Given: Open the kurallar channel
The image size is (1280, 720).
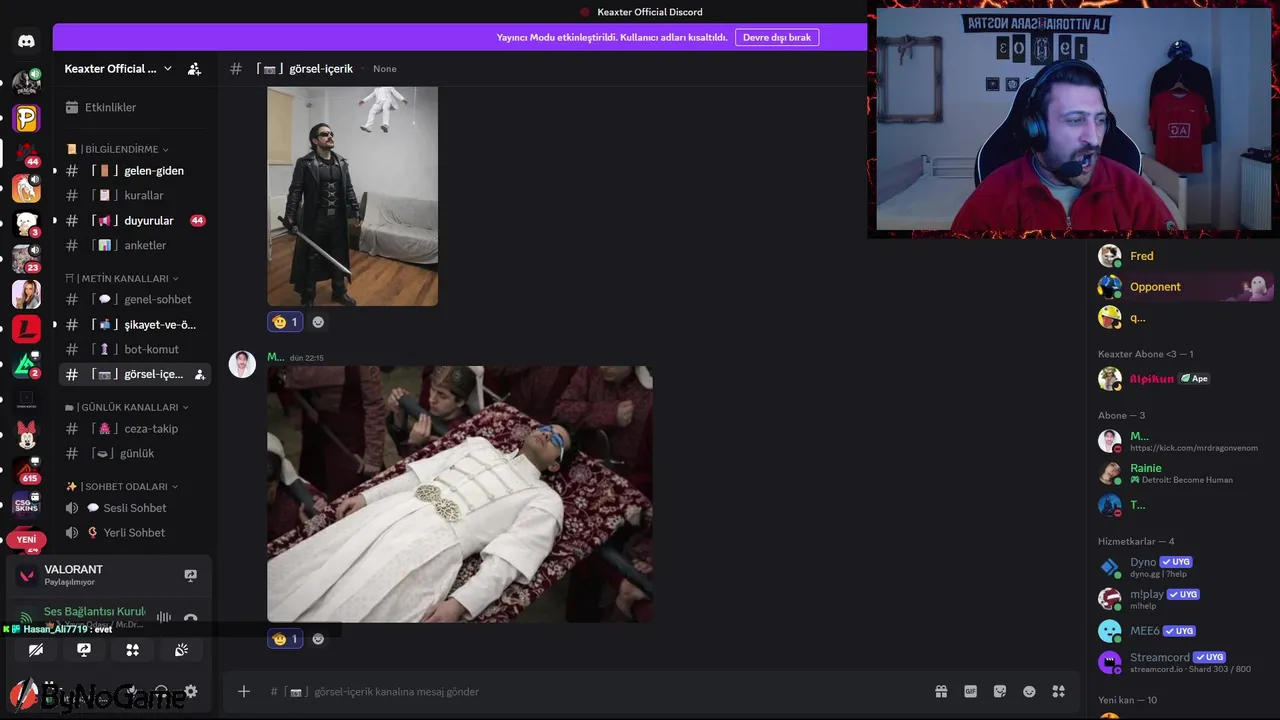Looking at the screenshot, I should coord(135,195).
